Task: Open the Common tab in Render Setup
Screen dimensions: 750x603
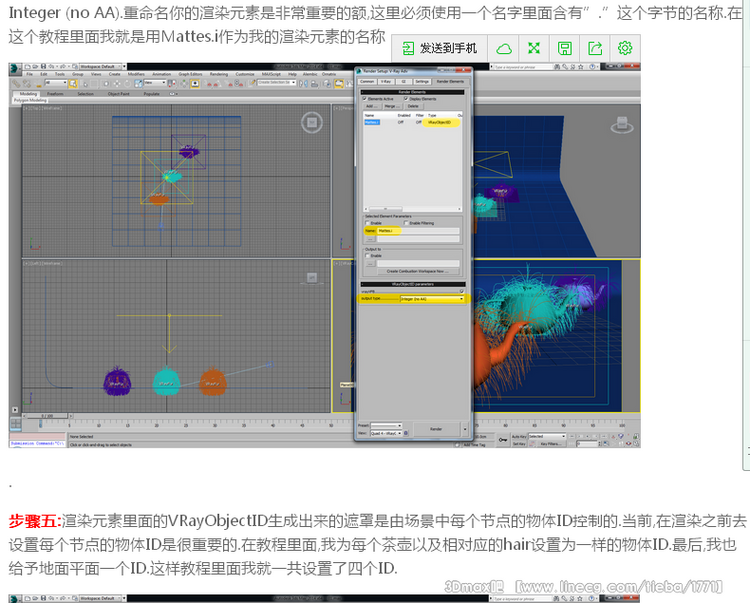Action: 367,82
